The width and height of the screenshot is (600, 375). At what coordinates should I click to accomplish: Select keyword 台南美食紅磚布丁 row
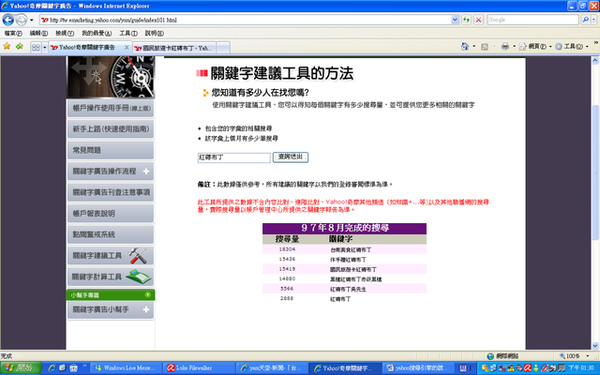(x=344, y=249)
